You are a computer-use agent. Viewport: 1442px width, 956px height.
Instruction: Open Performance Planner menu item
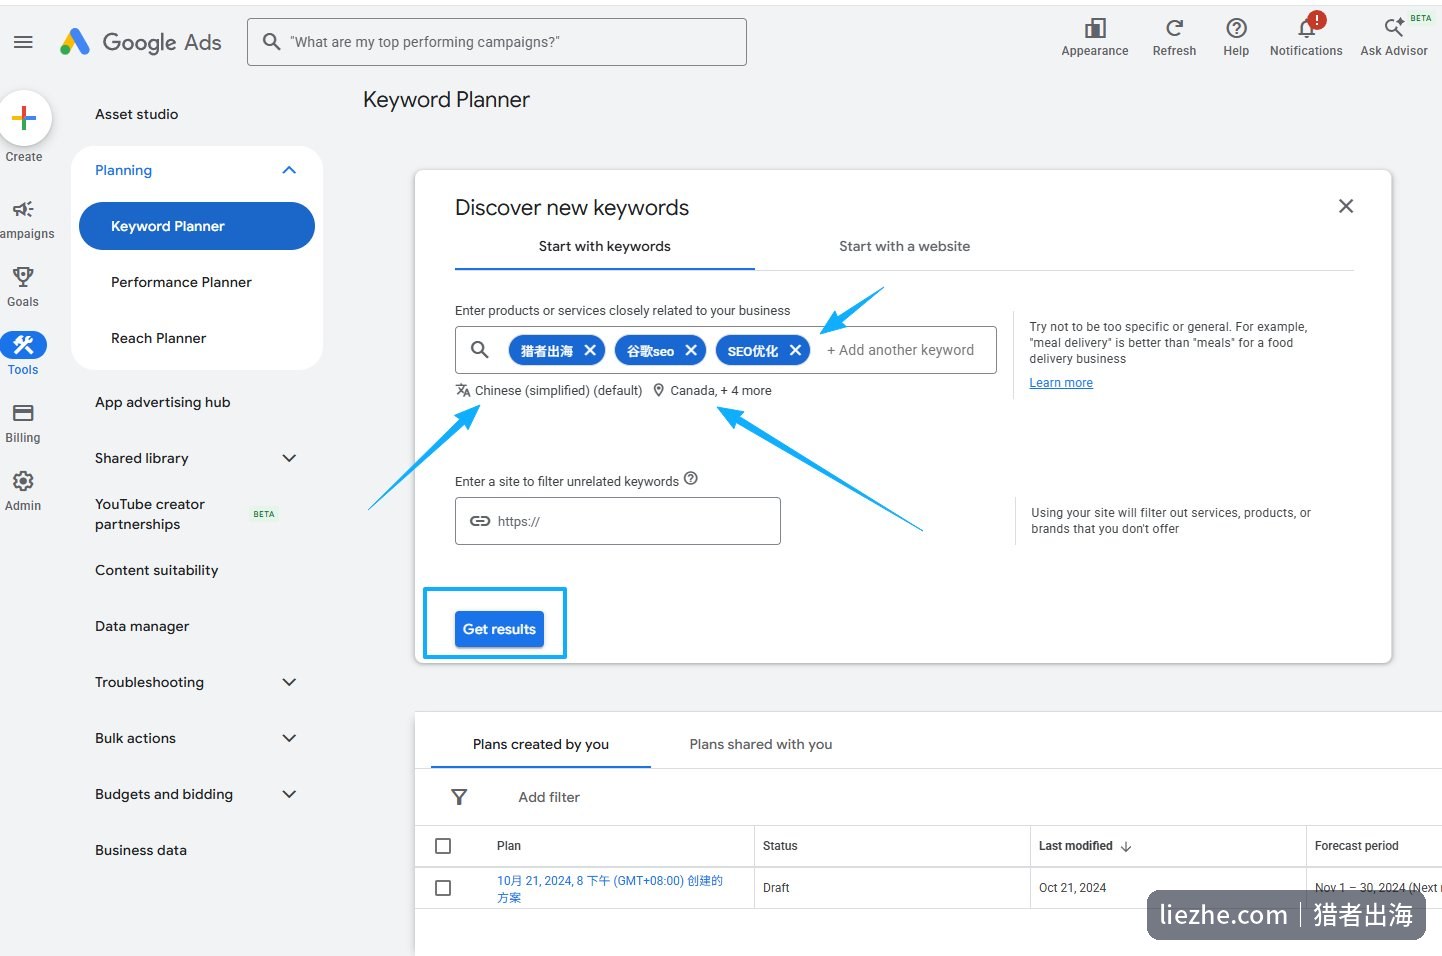click(x=181, y=282)
